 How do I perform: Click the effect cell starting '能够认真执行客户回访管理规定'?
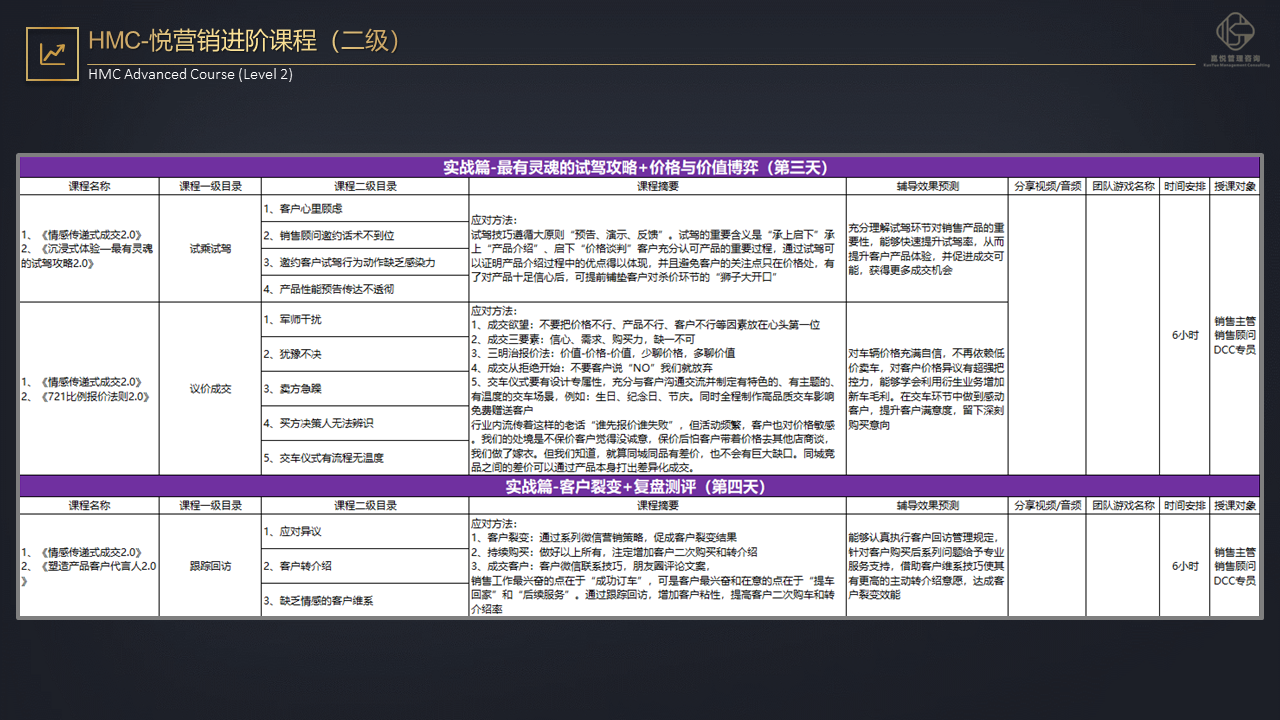927,565
